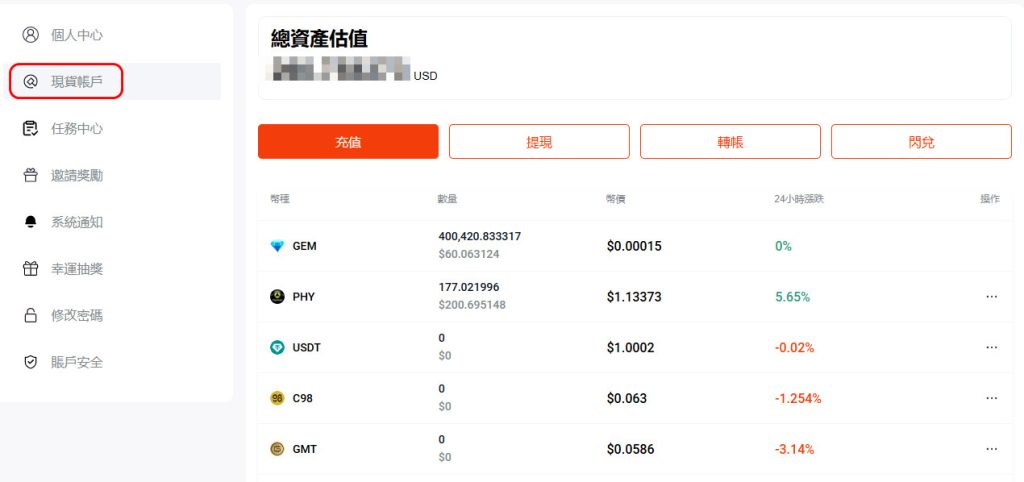Click the 總資產估值 heading
The height and width of the screenshot is (482, 1024).
click(x=319, y=39)
